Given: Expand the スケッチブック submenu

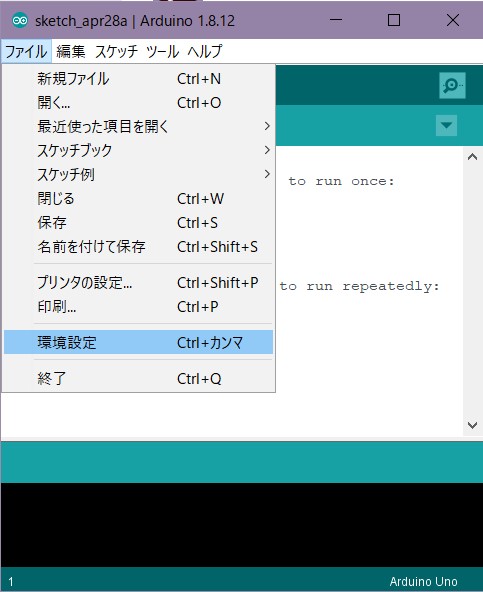Looking at the screenshot, I should click(138, 150).
